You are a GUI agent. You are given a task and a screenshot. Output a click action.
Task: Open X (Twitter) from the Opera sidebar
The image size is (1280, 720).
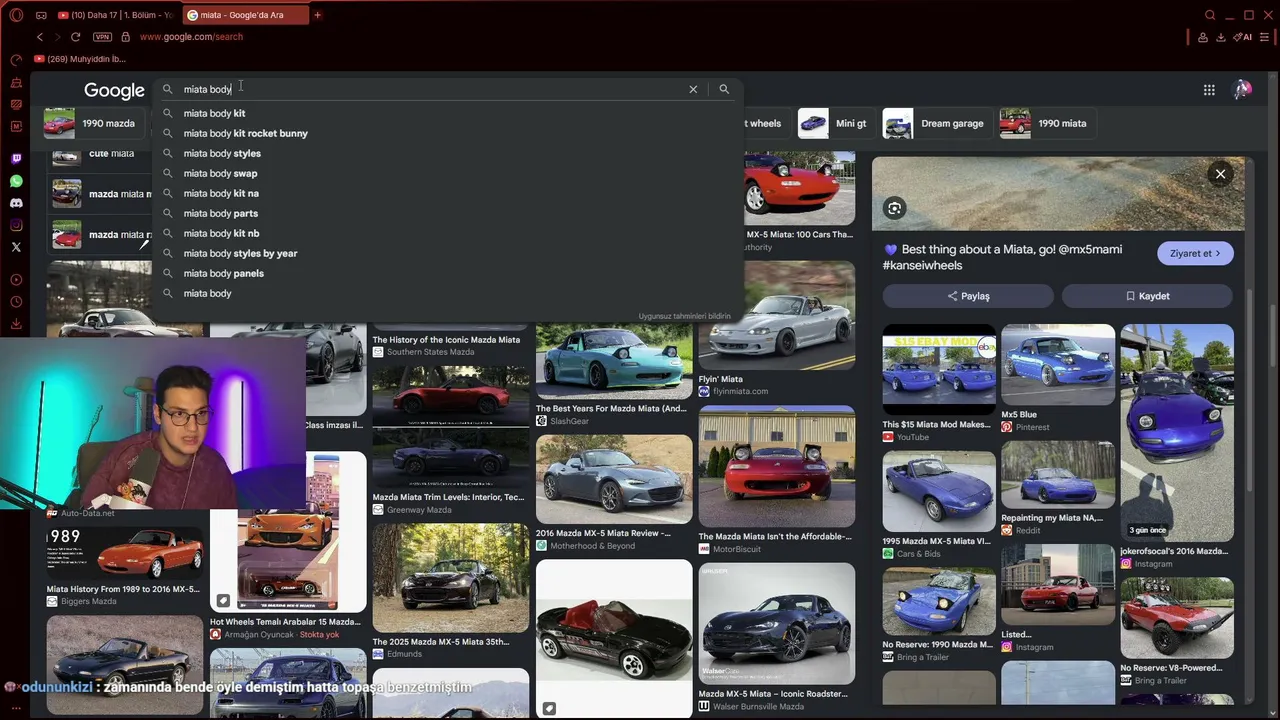coord(16,247)
